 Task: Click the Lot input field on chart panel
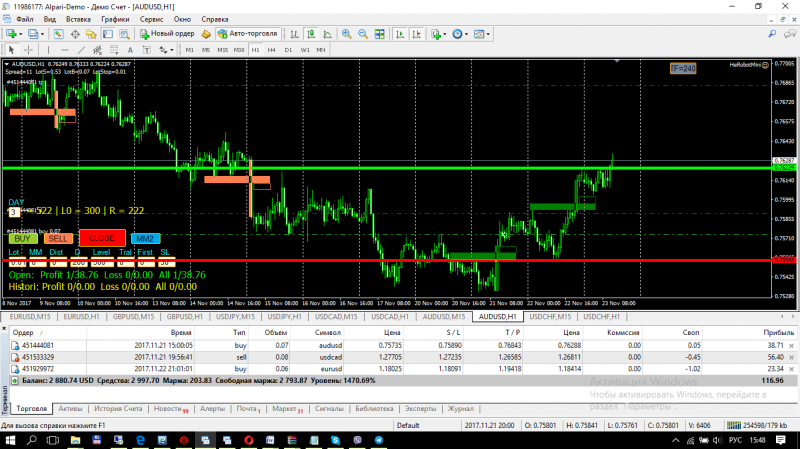point(17,262)
